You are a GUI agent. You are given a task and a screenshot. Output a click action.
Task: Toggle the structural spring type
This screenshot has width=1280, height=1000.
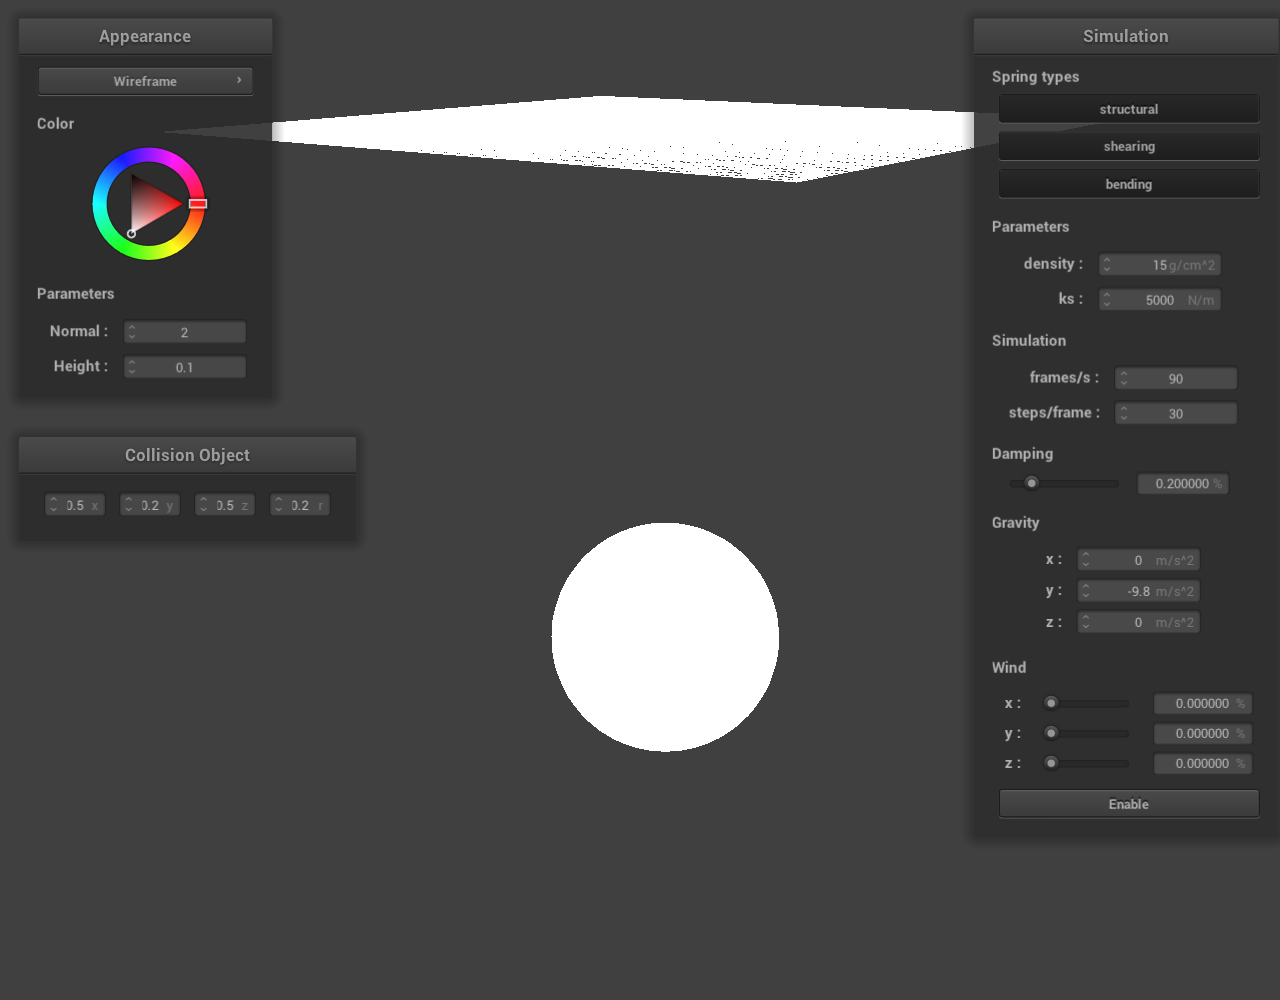tap(1128, 109)
